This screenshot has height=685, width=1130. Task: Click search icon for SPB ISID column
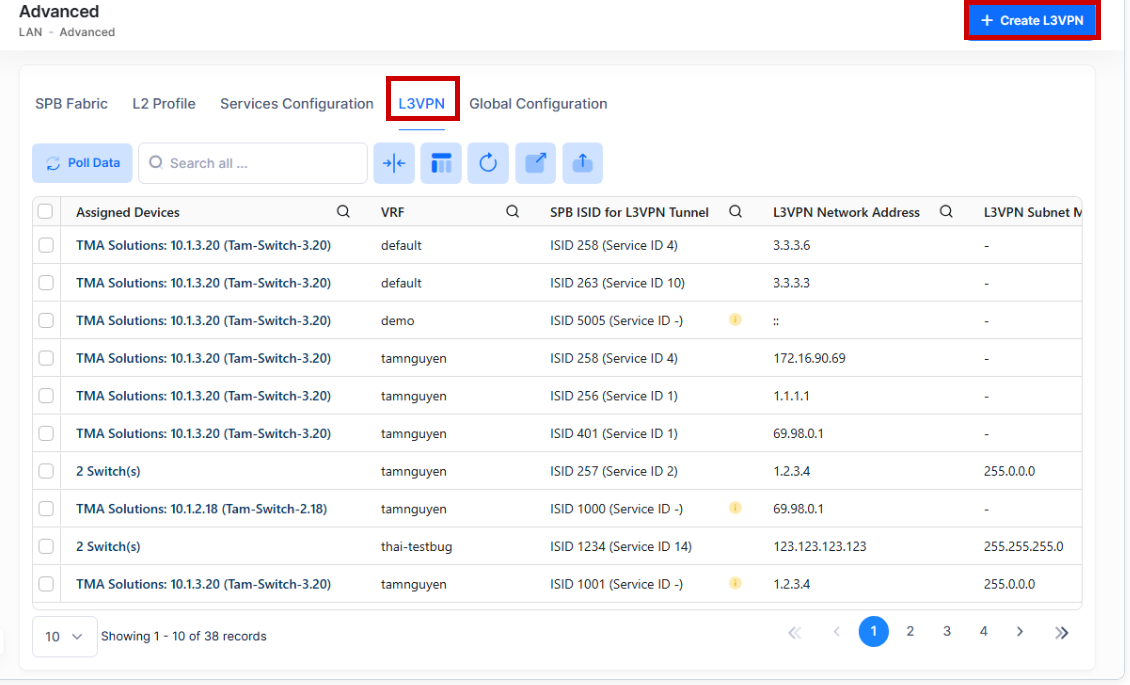point(735,211)
